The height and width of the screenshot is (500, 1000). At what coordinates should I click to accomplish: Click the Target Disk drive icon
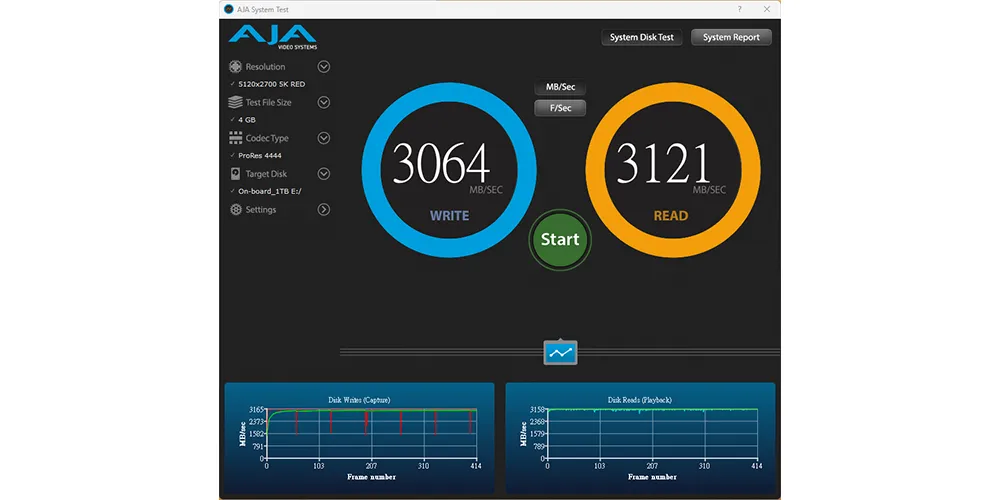coord(236,174)
